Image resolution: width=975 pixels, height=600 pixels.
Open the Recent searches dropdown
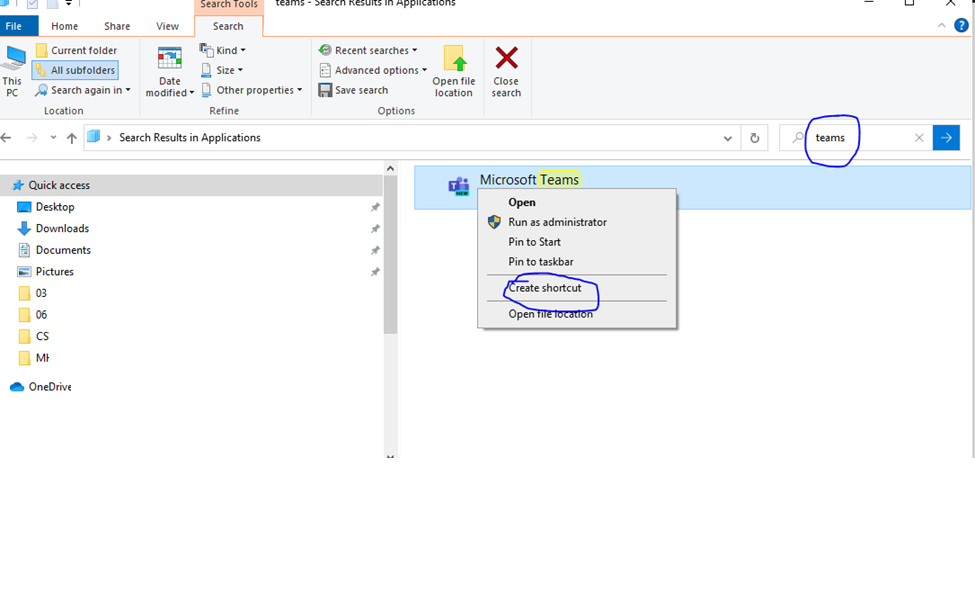pos(369,50)
